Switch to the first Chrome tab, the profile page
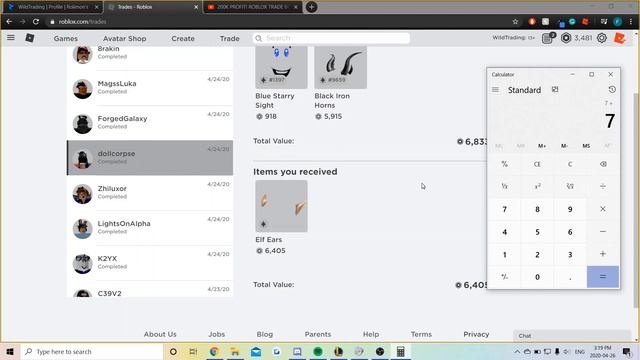640x360 pixels. click(53, 7)
